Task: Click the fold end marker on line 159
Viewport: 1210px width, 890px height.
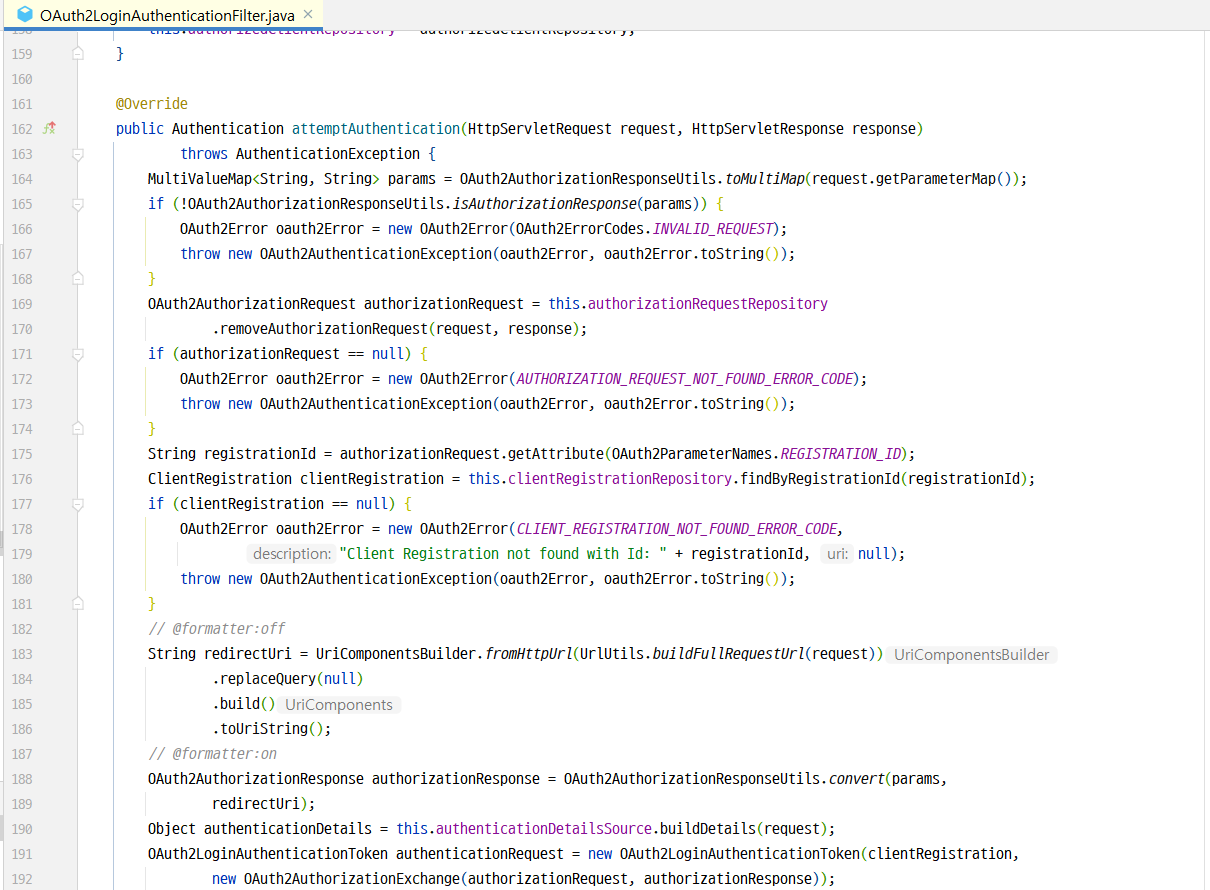Action: click(78, 54)
